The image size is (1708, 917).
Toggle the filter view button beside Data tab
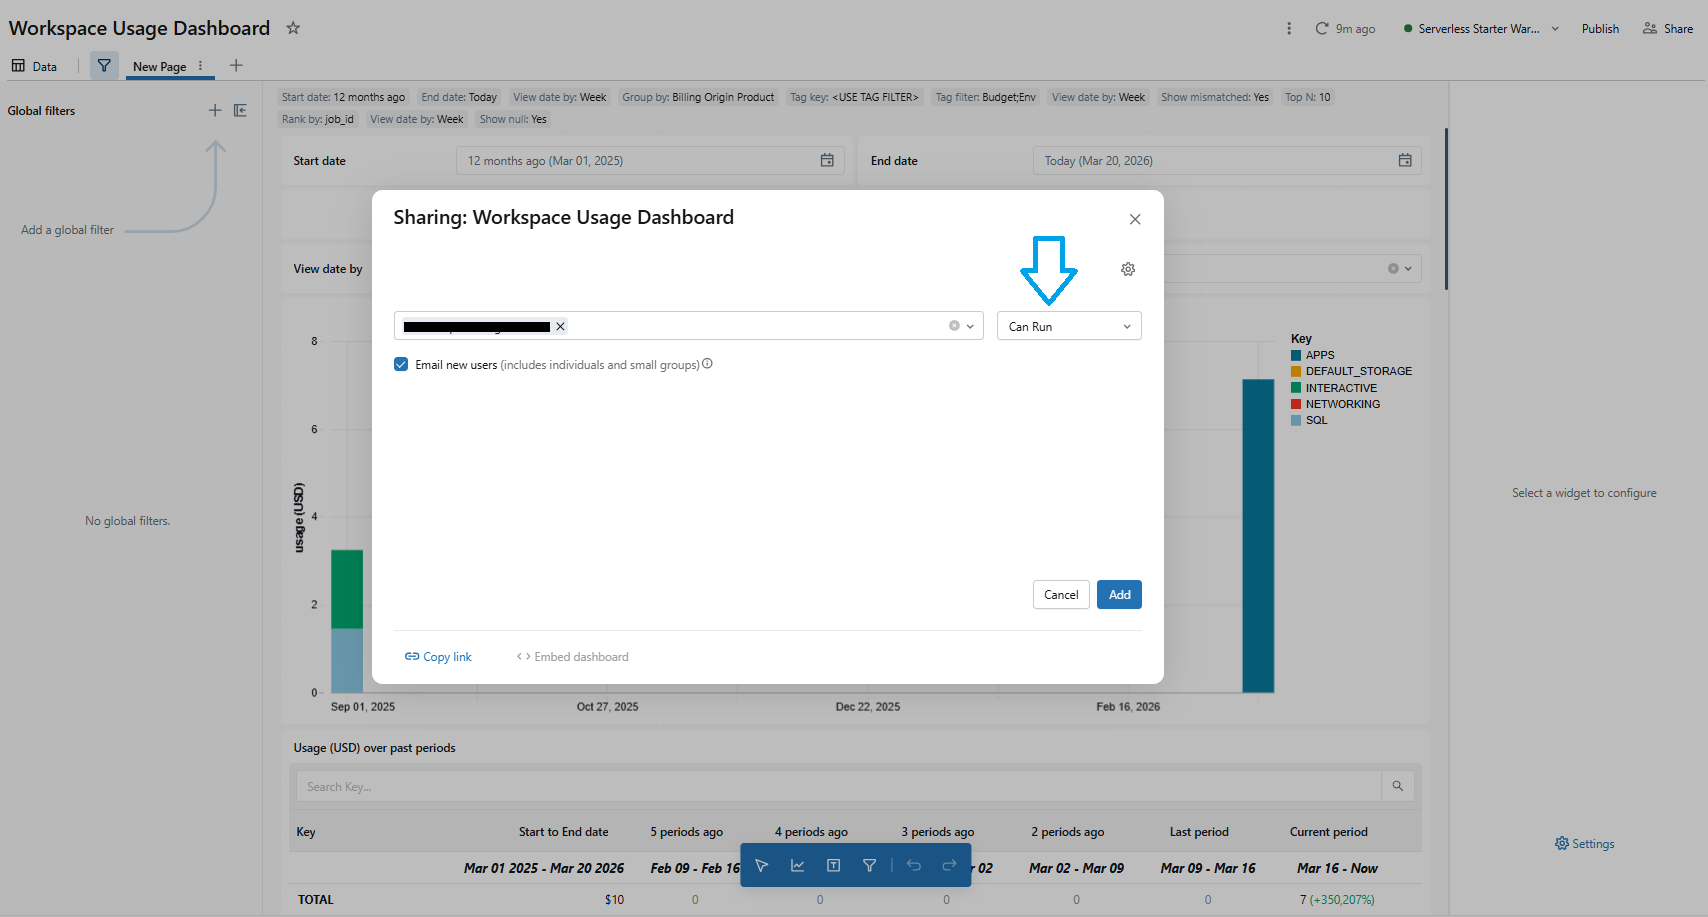click(103, 65)
